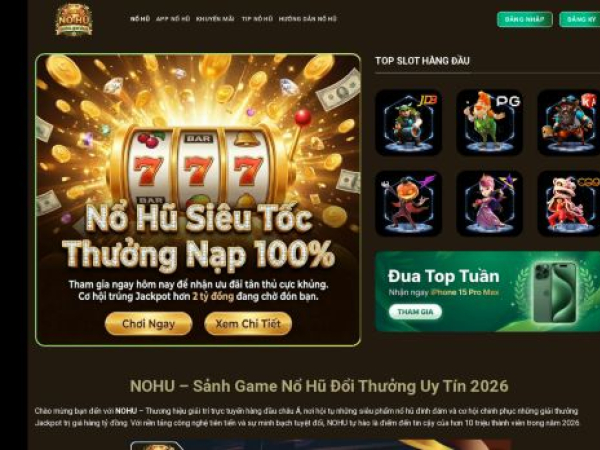Click the Chơi Ngay gold button

click(148, 324)
